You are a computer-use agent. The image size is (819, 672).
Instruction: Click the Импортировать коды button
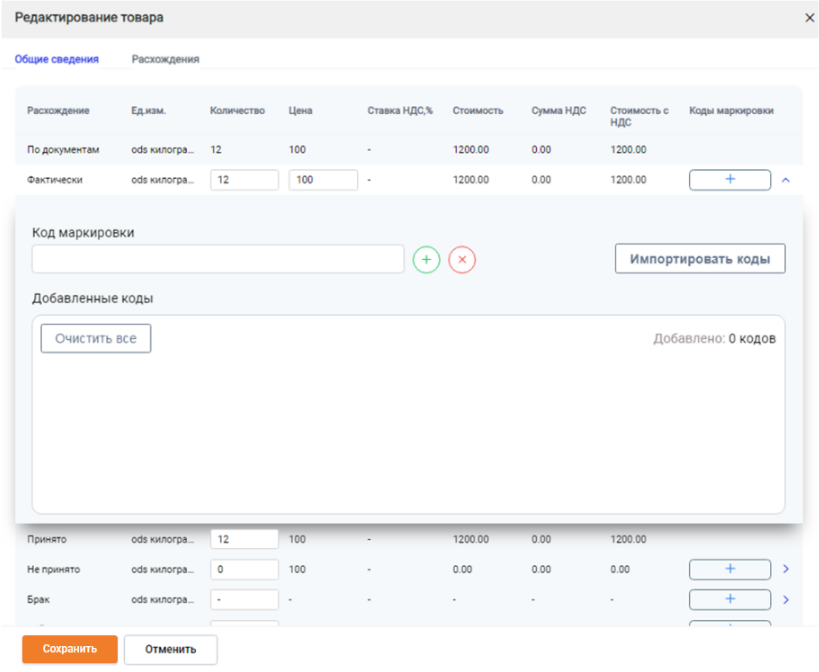click(700, 258)
